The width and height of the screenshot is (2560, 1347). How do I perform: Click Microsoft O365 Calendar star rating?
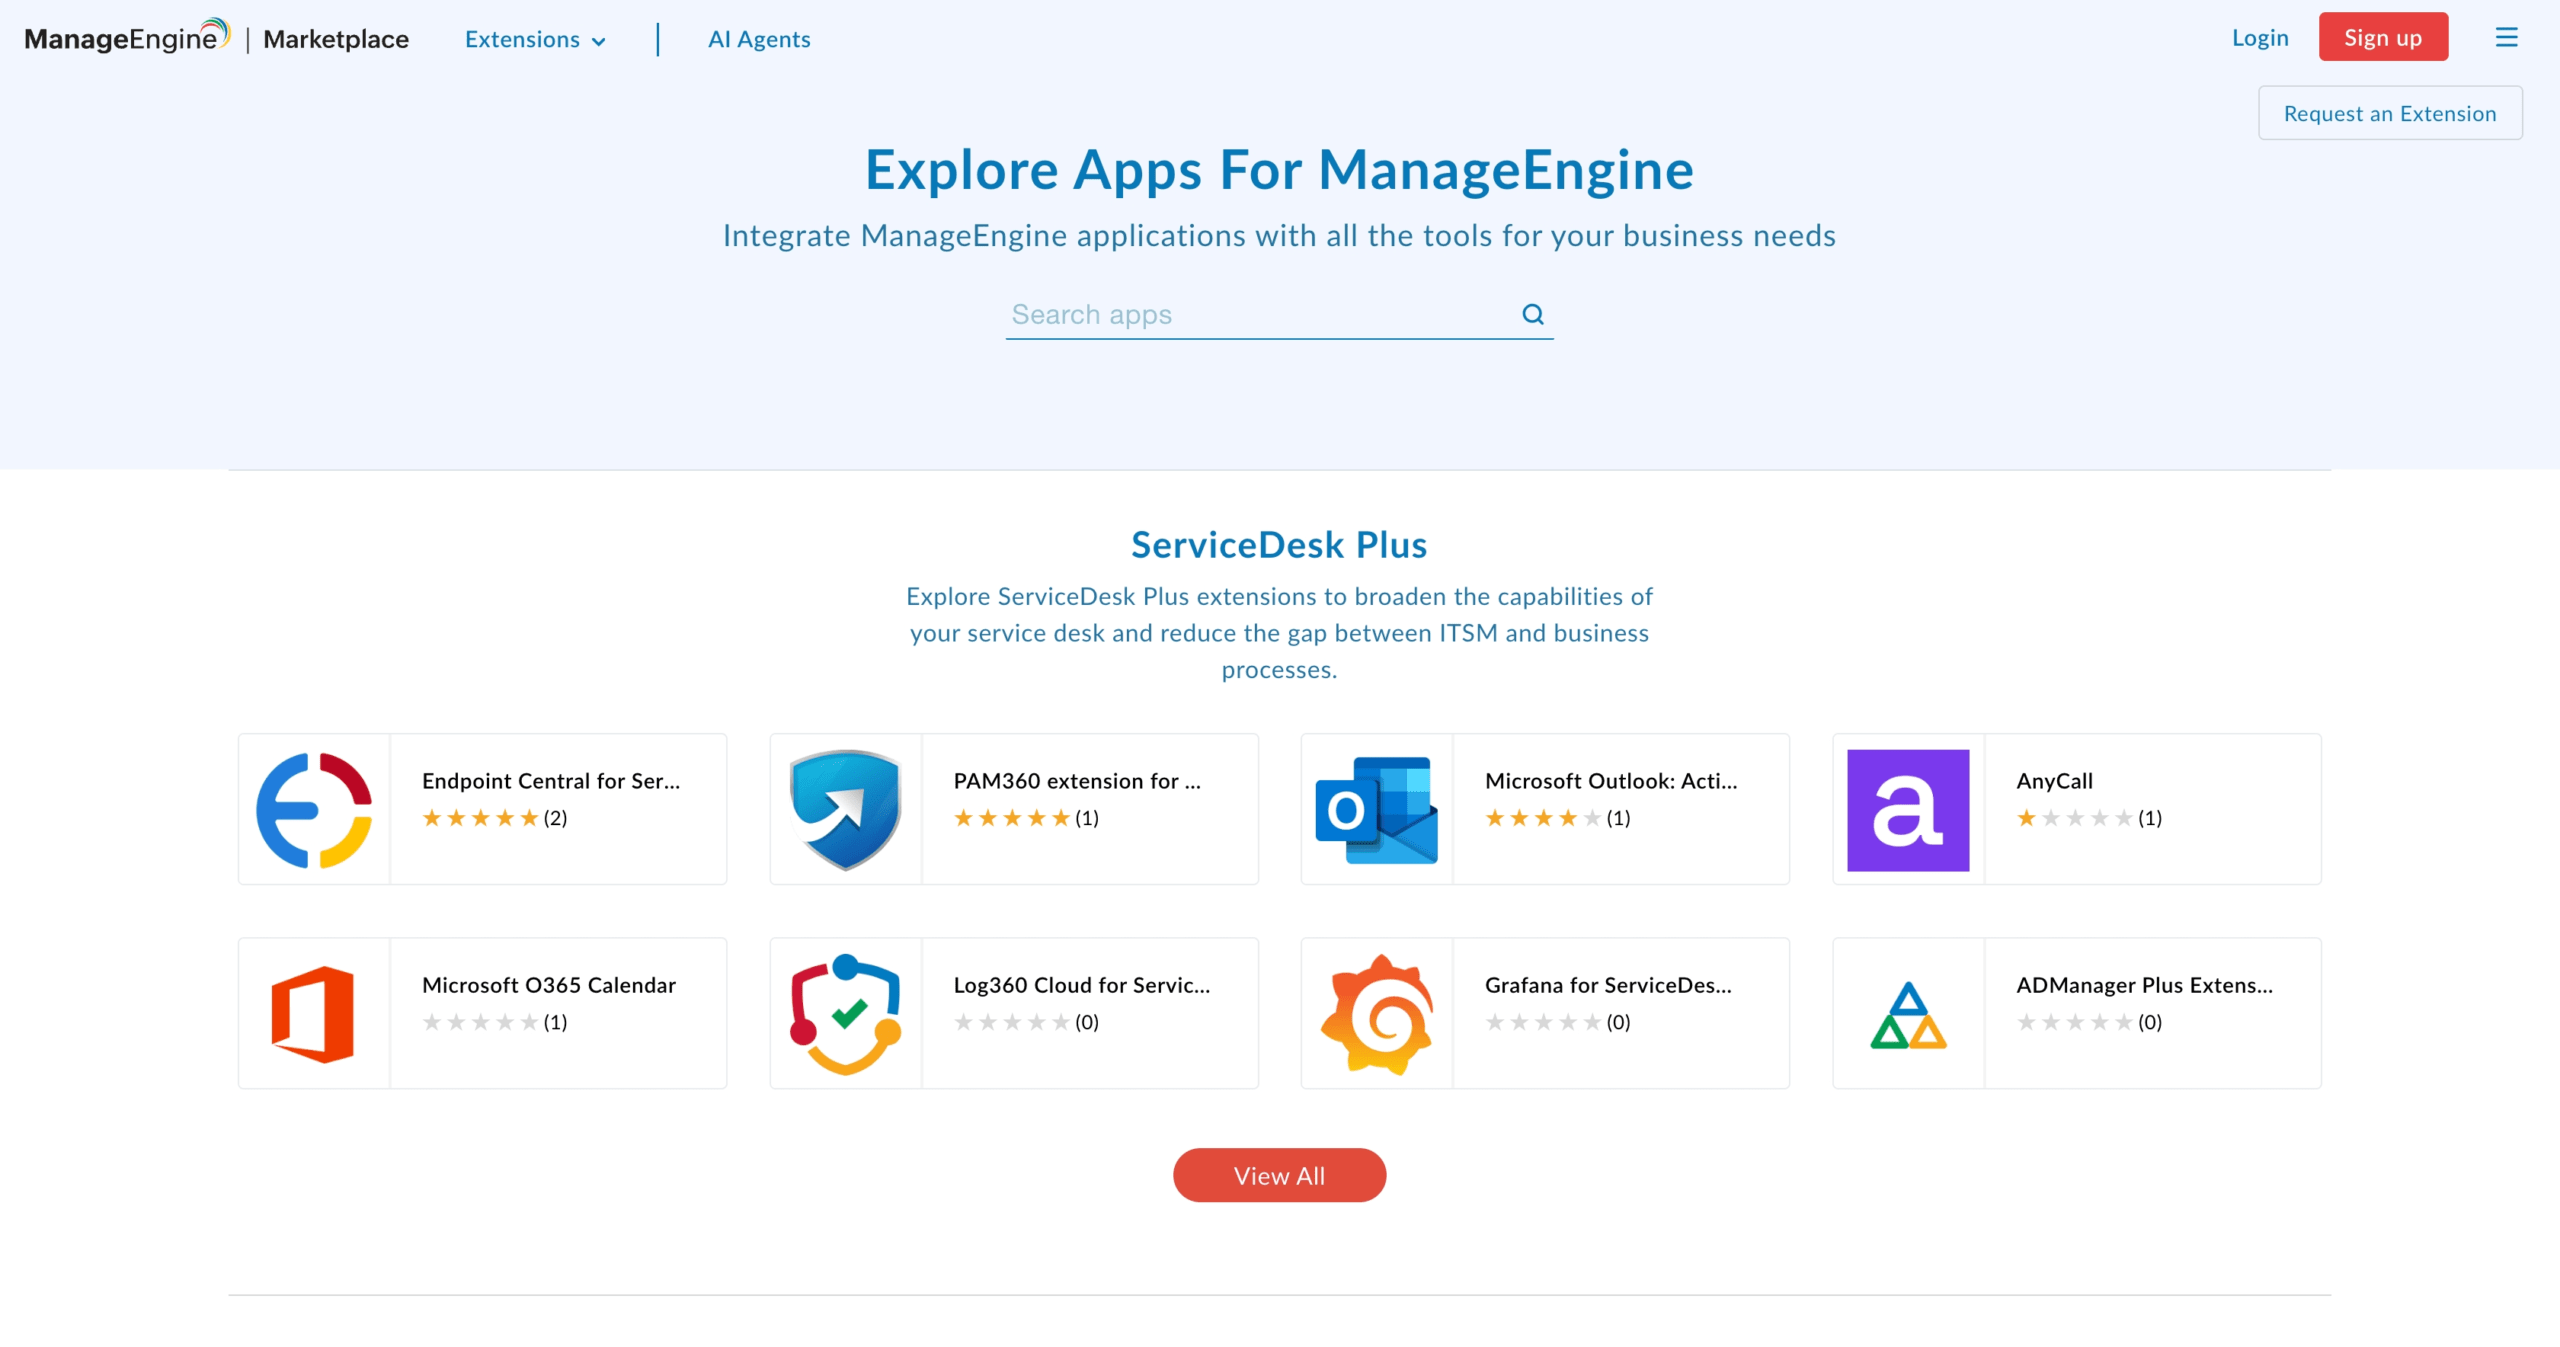[x=480, y=1022]
